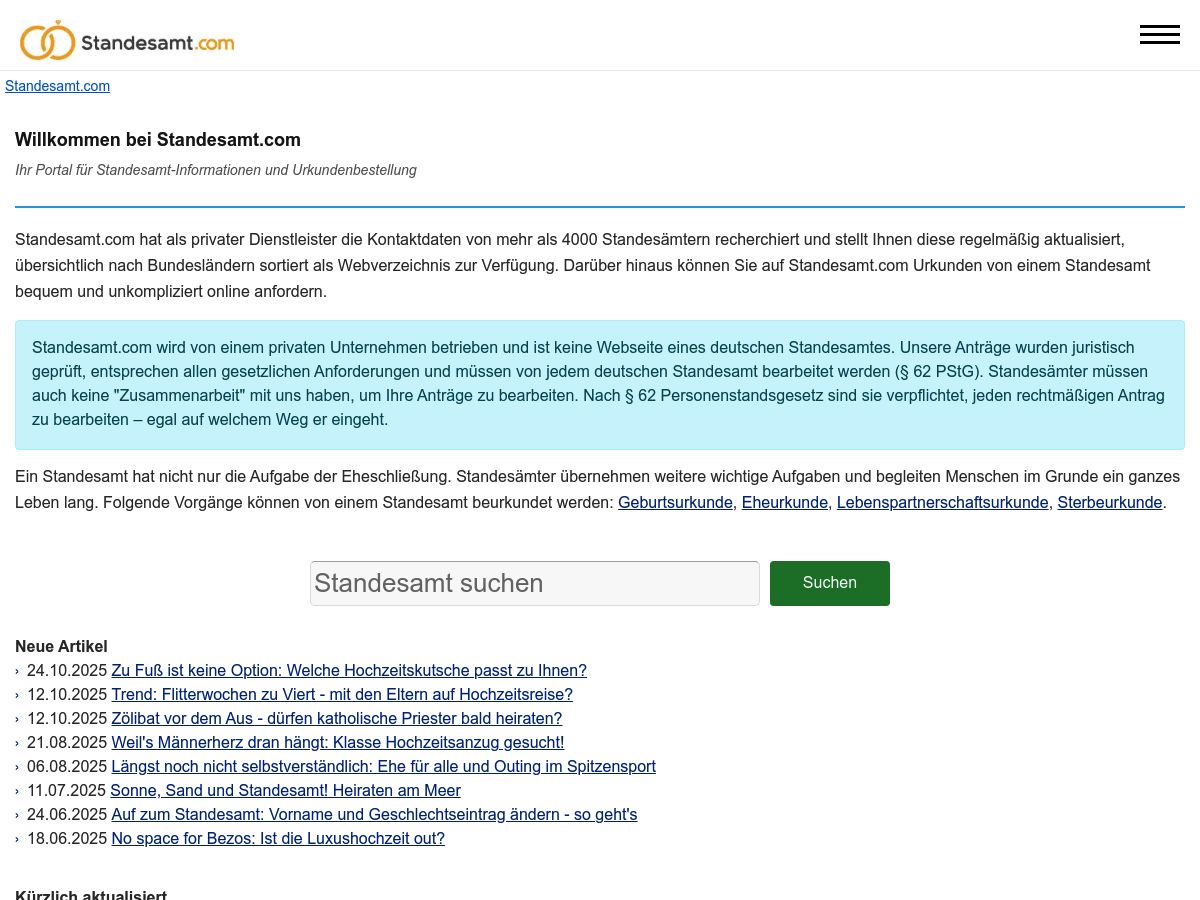This screenshot has width=1200, height=900.
Task: Click subtitle Ihr Portal für Standesamt-Informationen
Action: (x=216, y=170)
